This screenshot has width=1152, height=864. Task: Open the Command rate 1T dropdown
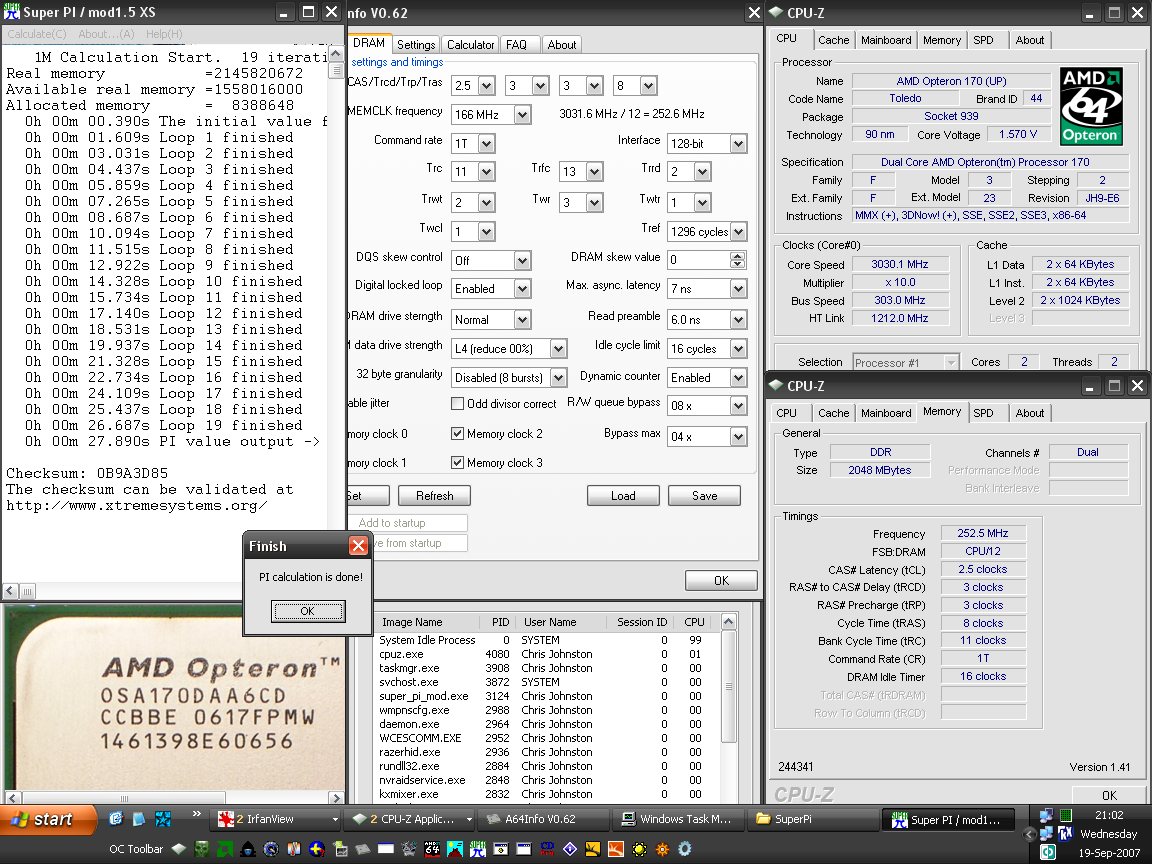coord(486,144)
